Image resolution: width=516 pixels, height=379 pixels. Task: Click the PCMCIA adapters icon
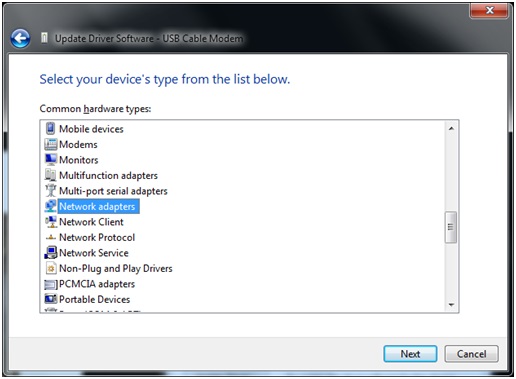coord(51,284)
